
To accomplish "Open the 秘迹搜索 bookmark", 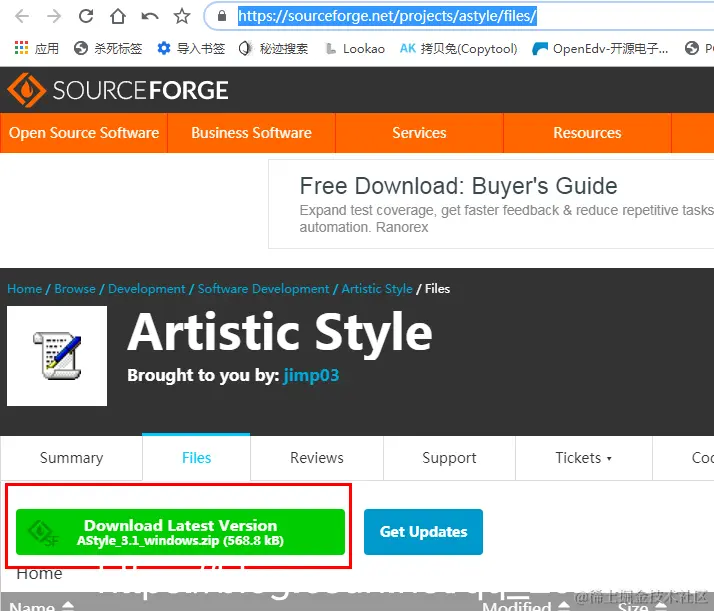I will (x=273, y=48).
